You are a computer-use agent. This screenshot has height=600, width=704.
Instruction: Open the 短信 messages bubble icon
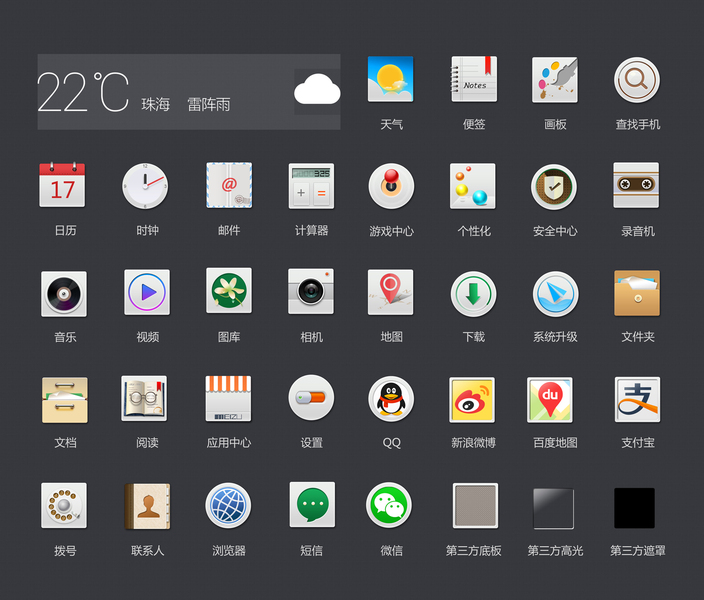312,504
